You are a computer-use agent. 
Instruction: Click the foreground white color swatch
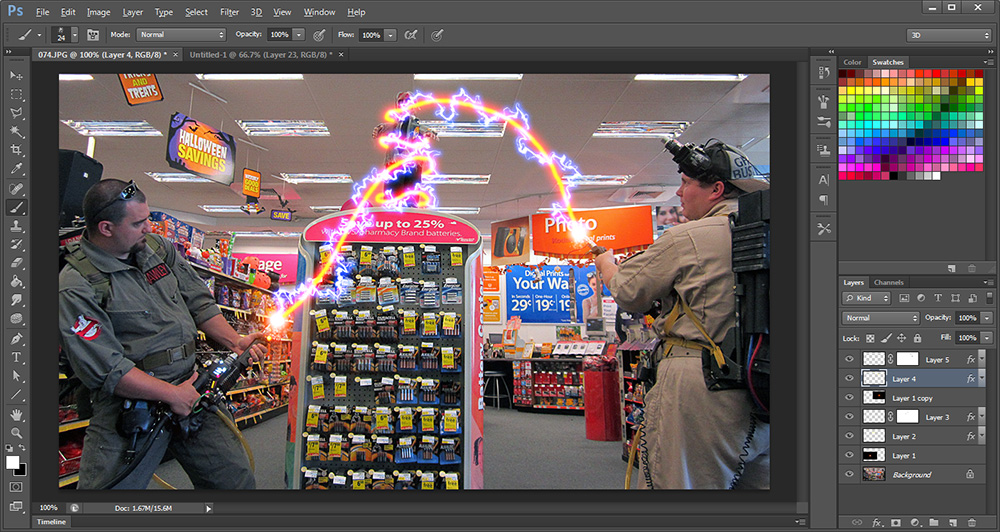click(x=12, y=462)
